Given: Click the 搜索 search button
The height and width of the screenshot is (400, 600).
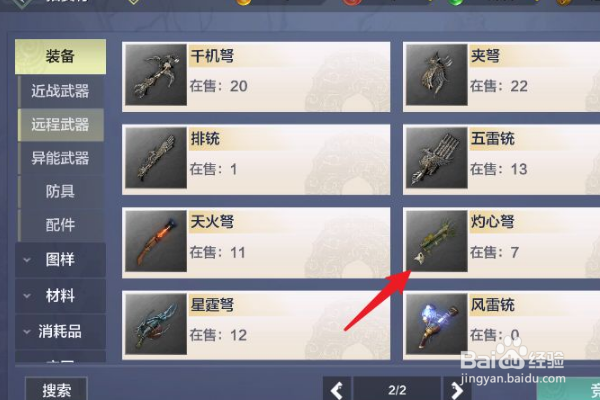Looking at the screenshot, I should coord(56,389).
